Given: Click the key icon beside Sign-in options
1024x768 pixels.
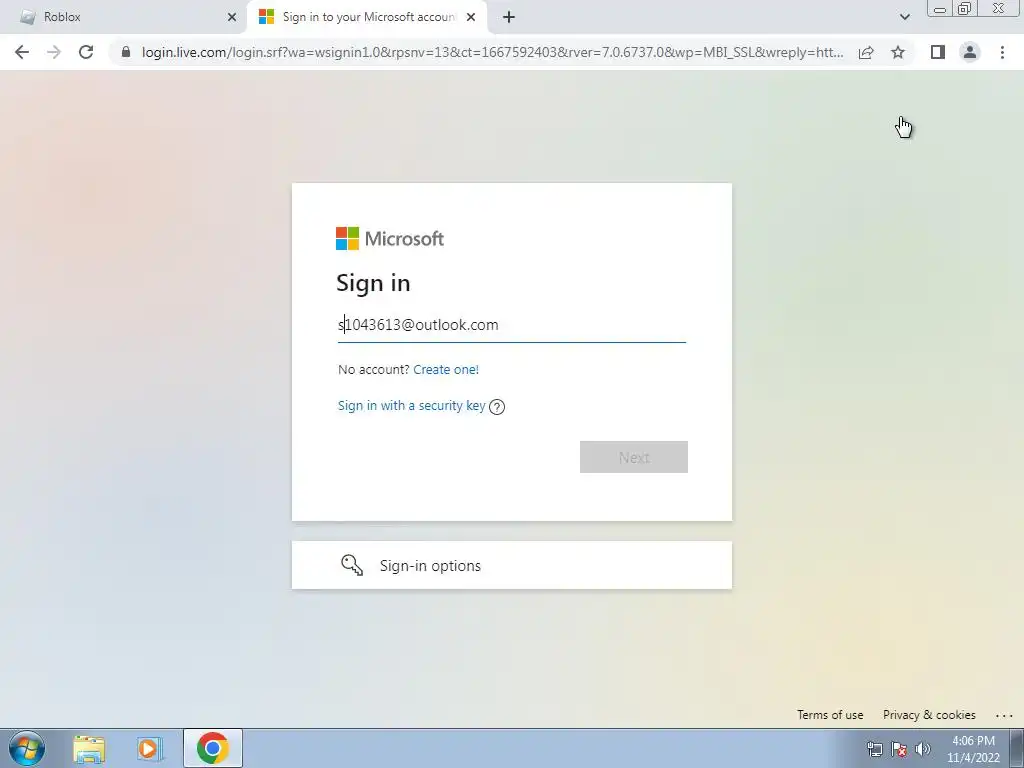Looking at the screenshot, I should [352, 565].
